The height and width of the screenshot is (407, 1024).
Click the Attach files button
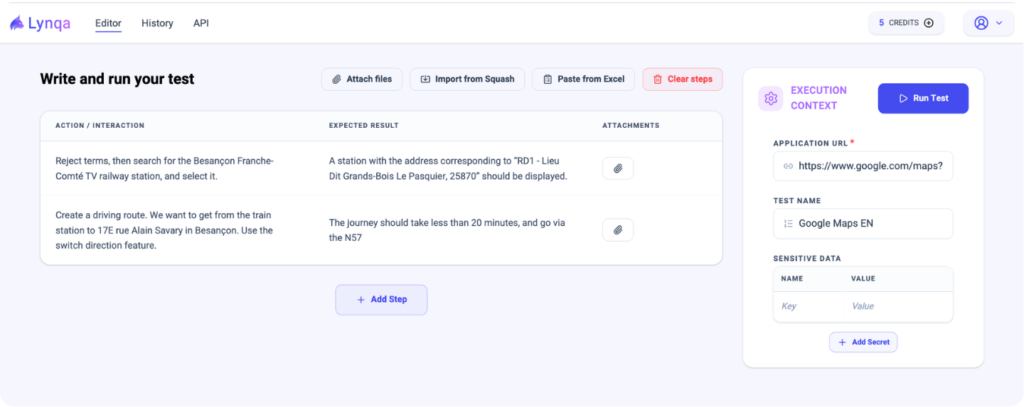pos(362,79)
